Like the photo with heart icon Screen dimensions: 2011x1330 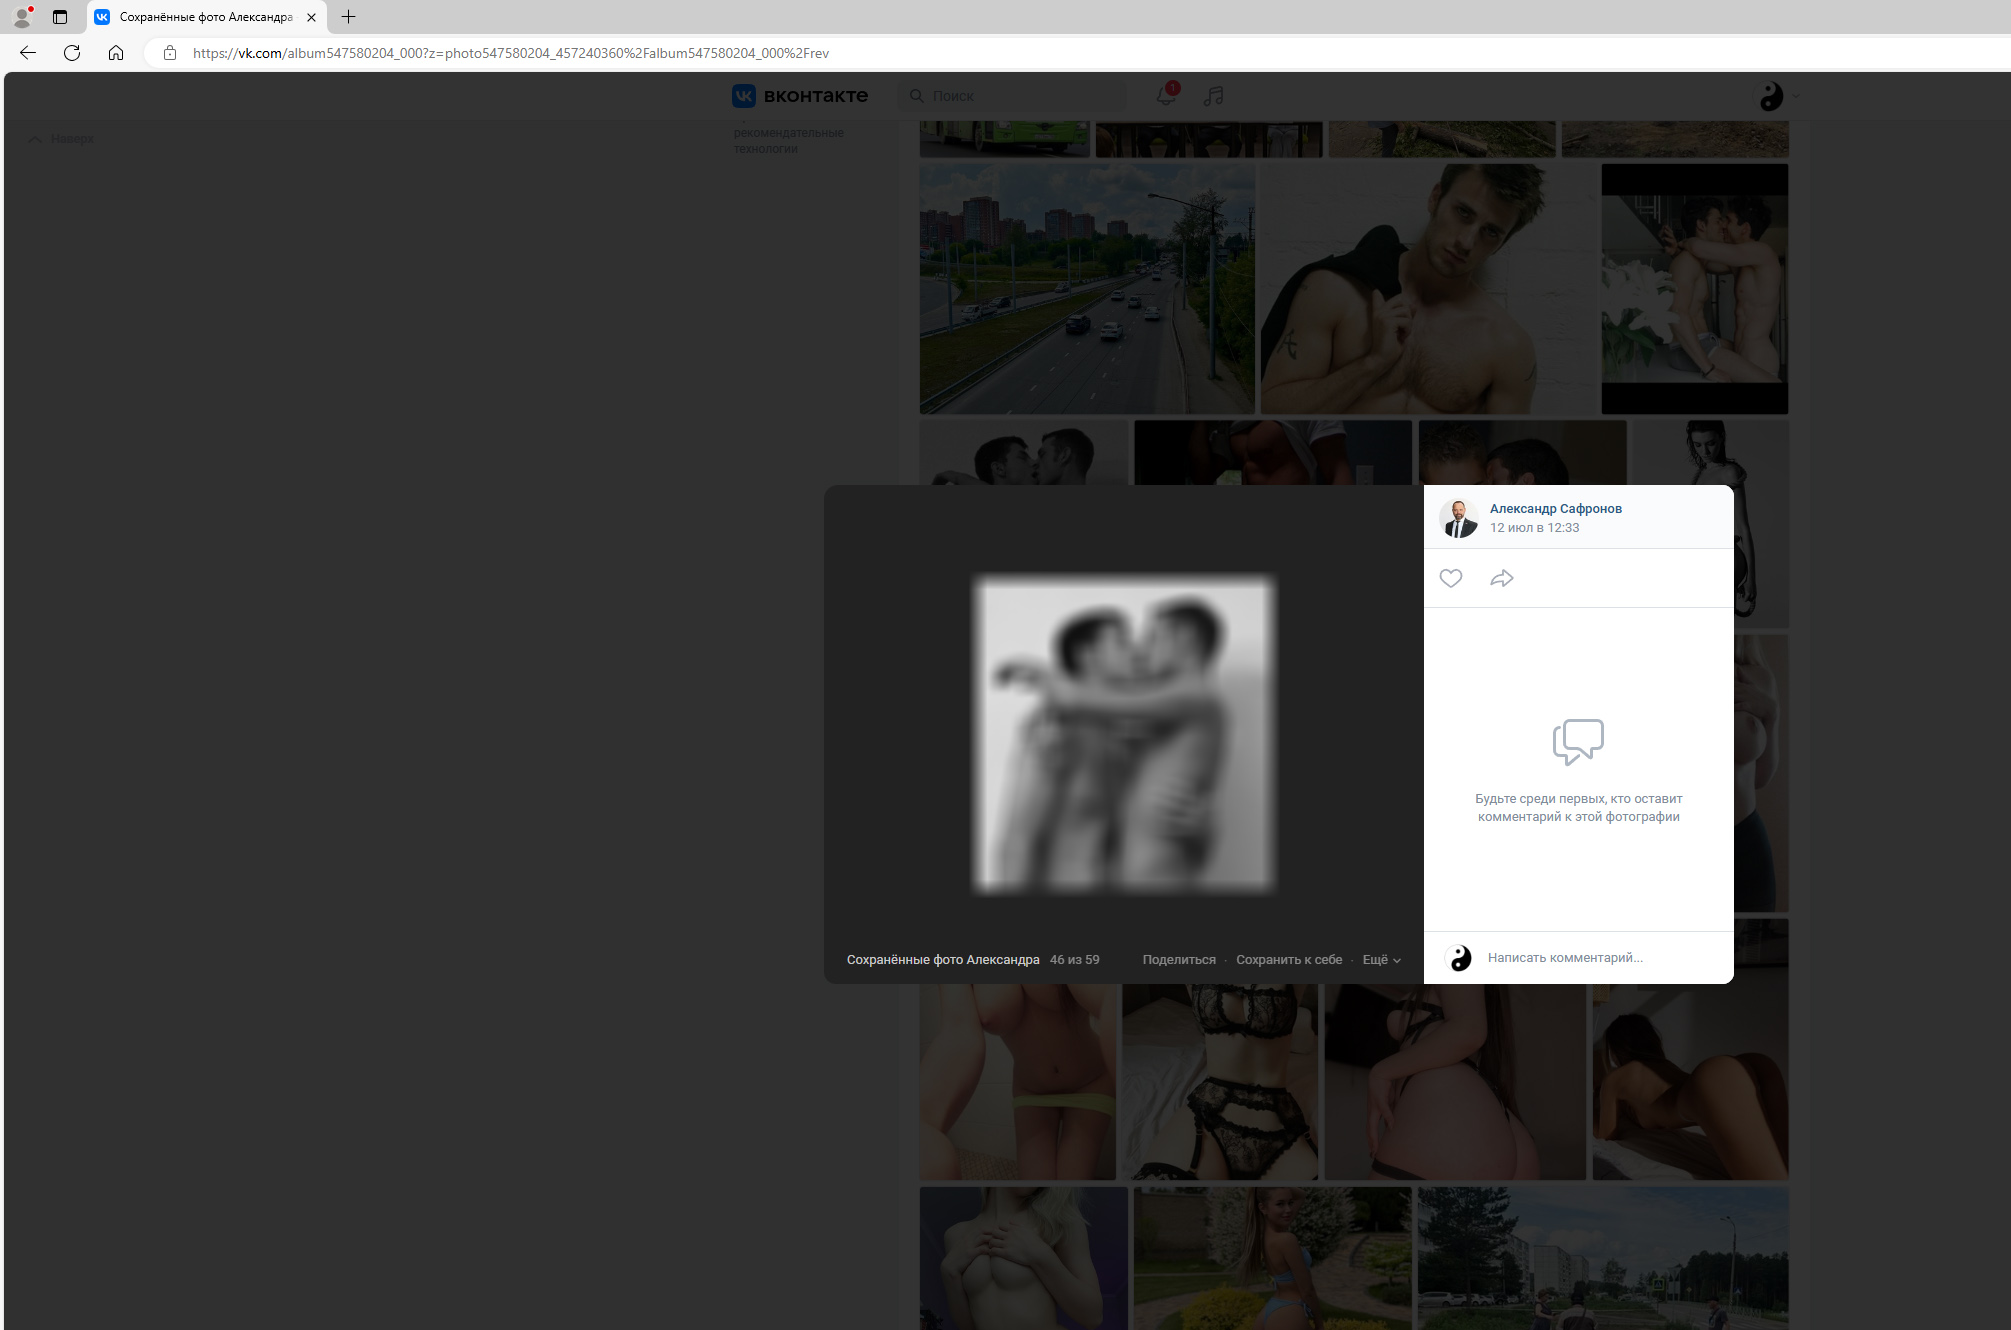click(x=1450, y=578)
